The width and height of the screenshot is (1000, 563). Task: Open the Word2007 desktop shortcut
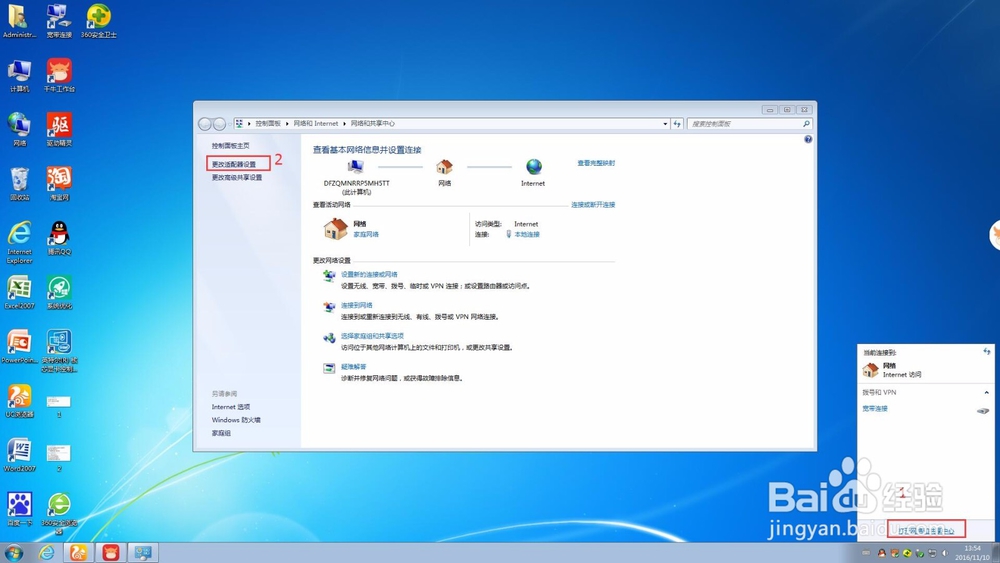click(x=19, y=455)
